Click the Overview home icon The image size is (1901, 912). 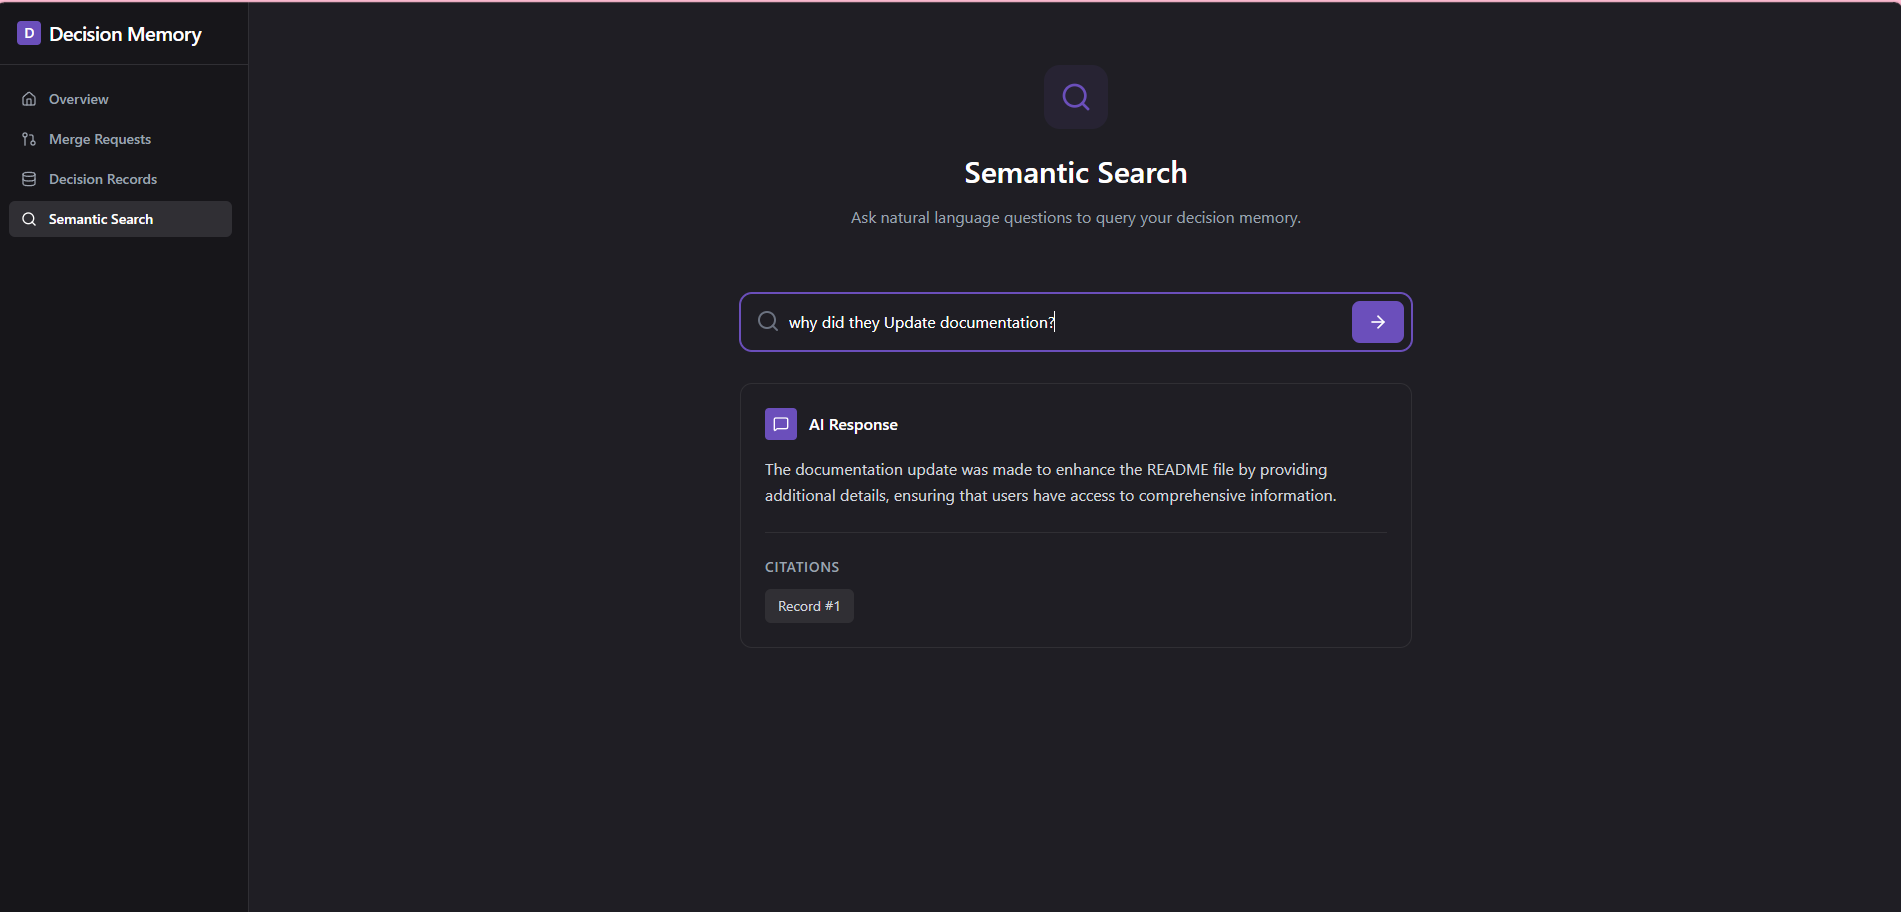29,99
